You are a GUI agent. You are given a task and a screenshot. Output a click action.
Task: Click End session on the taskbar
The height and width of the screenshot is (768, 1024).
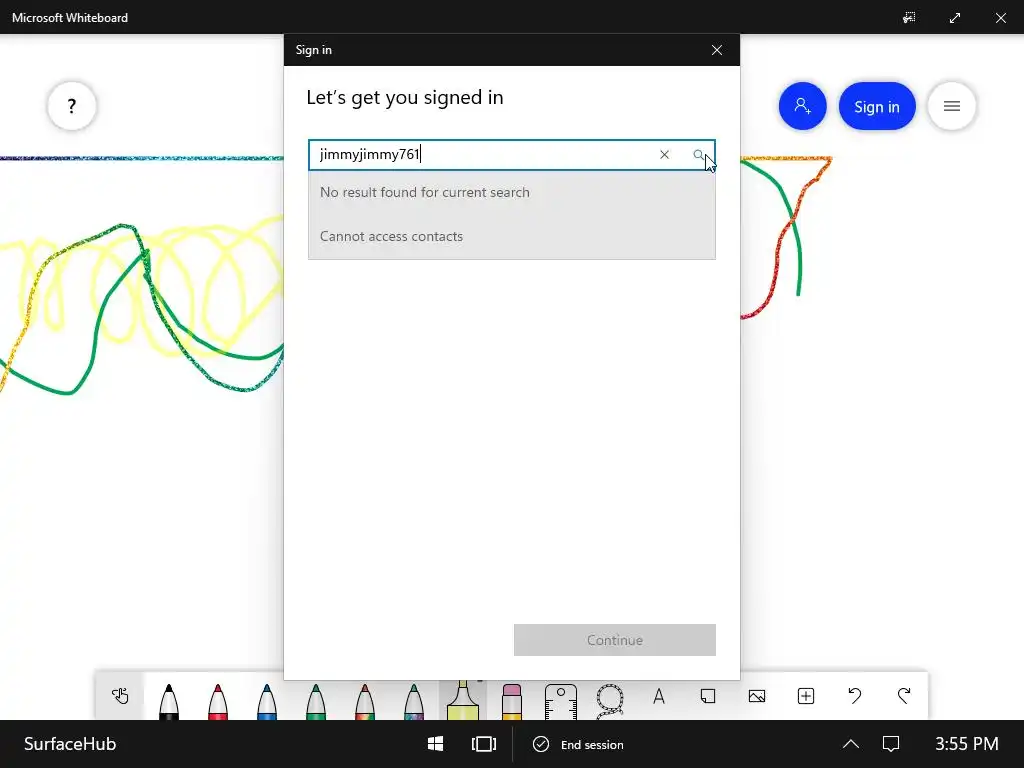pos(578,744)
